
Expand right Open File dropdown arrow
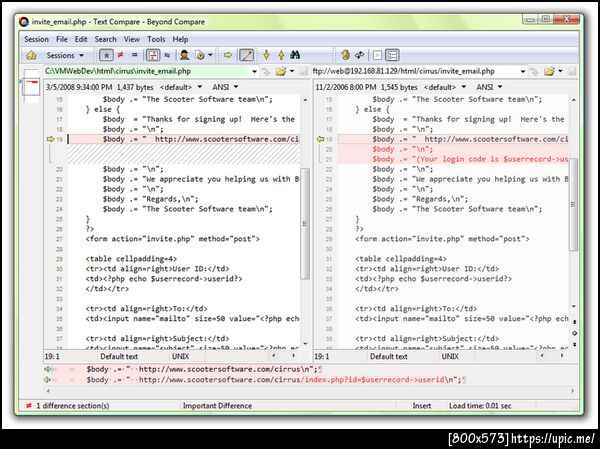point(561,71)
